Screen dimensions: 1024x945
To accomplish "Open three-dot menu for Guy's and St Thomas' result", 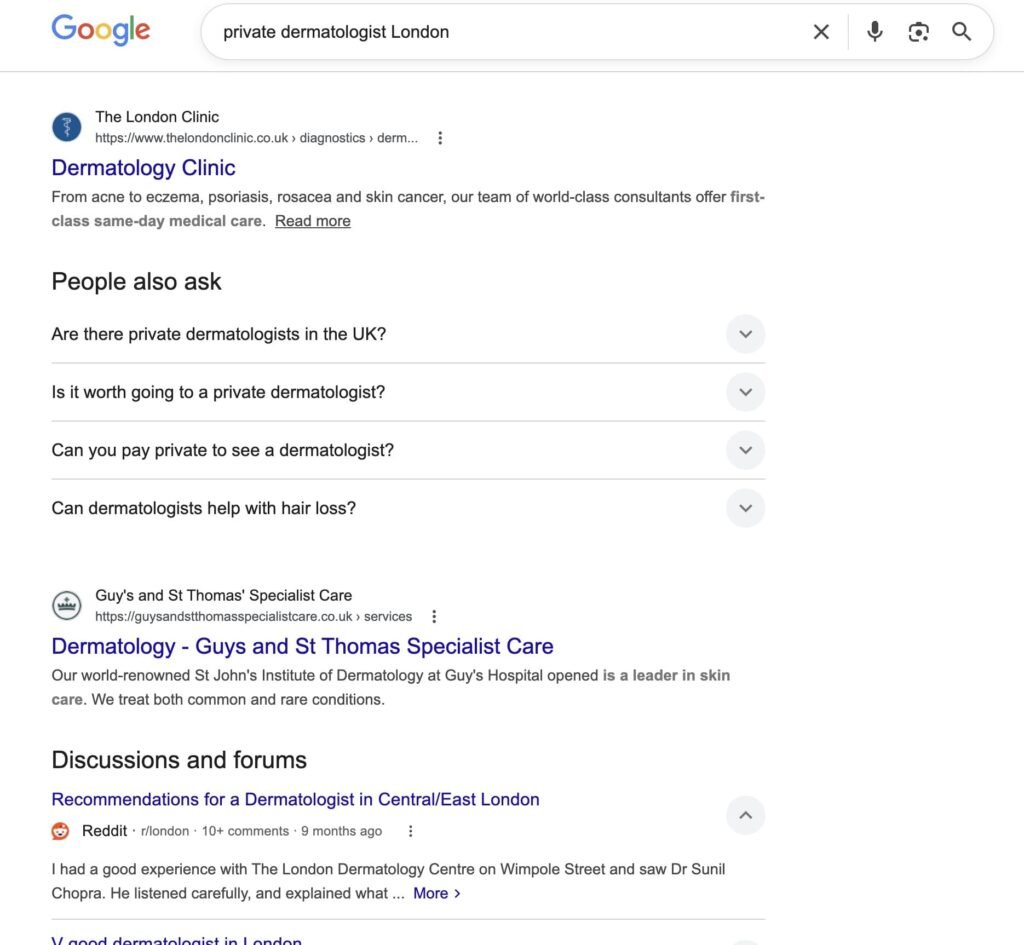I will [x=434, y=616].
